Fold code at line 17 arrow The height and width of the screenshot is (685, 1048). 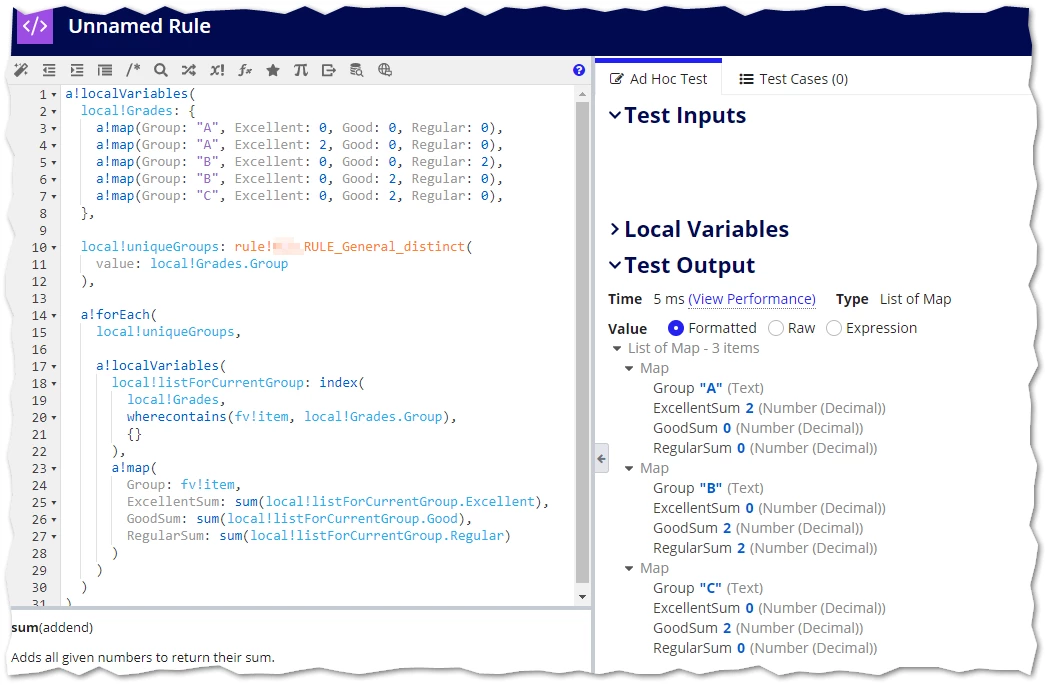tap(54, 367)
